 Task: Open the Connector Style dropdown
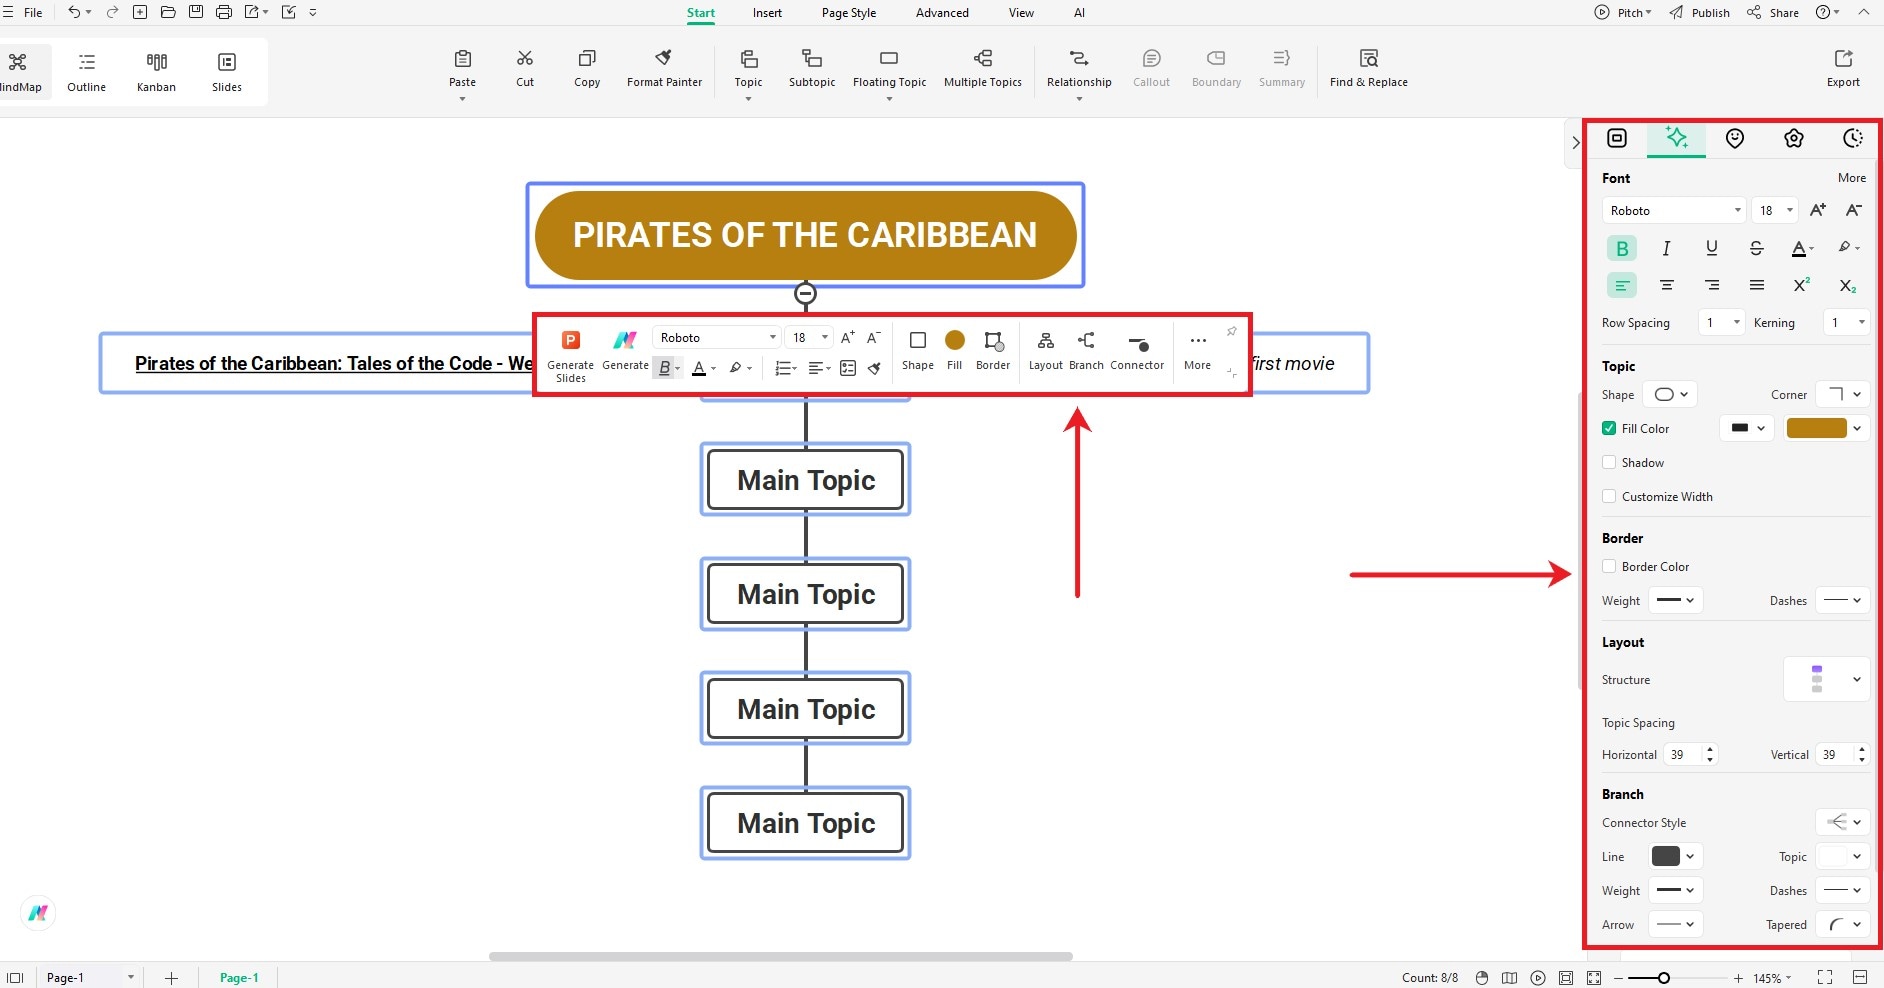coord(1843,822)
